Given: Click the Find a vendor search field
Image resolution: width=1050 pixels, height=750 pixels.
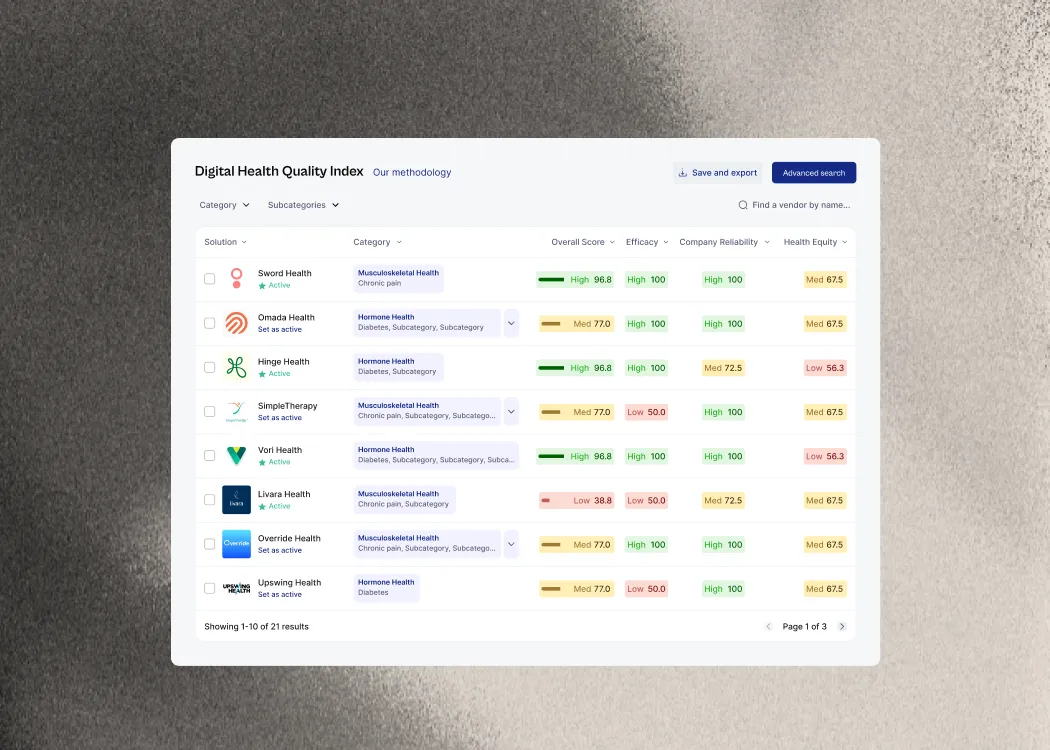Looking at the screenshot, I should (794, 205).
